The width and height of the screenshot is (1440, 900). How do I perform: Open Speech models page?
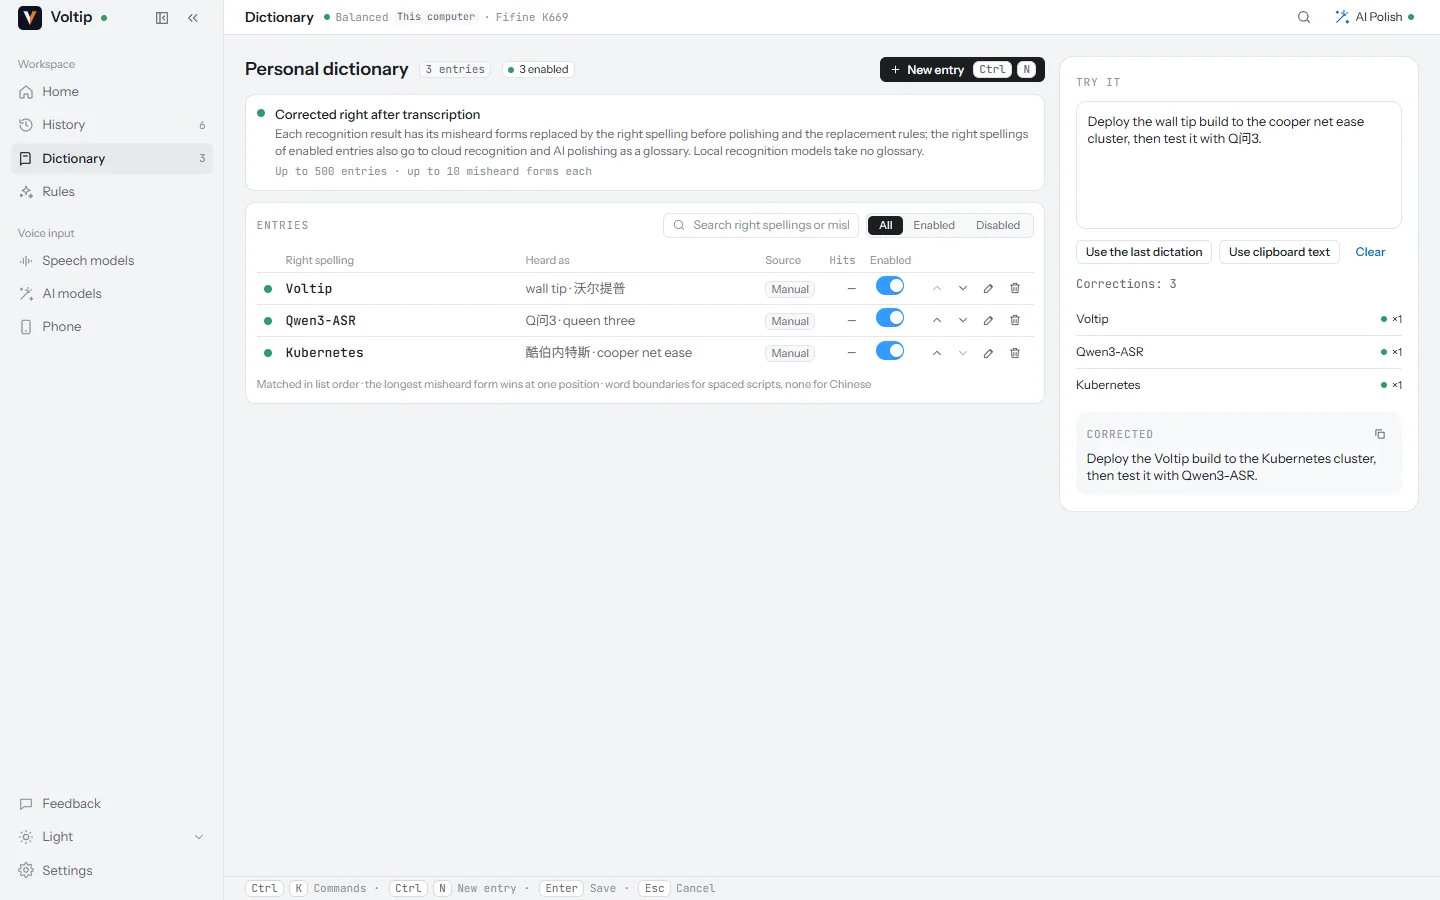pos(112,261)
